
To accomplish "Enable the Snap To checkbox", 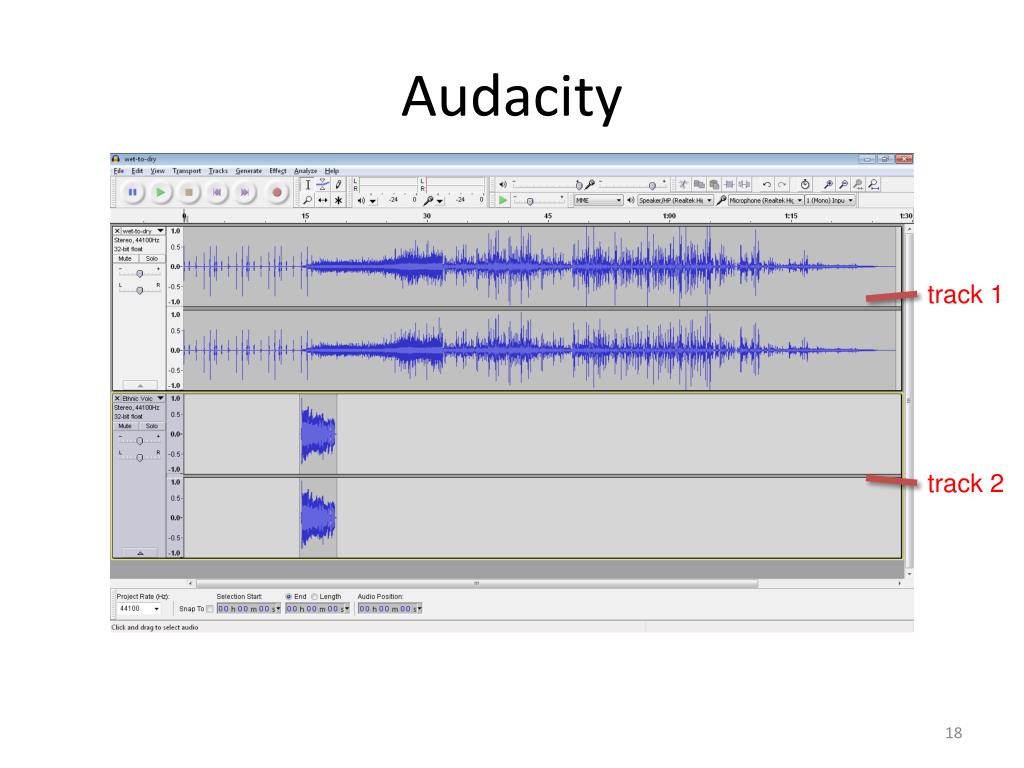I will point(210,609).
